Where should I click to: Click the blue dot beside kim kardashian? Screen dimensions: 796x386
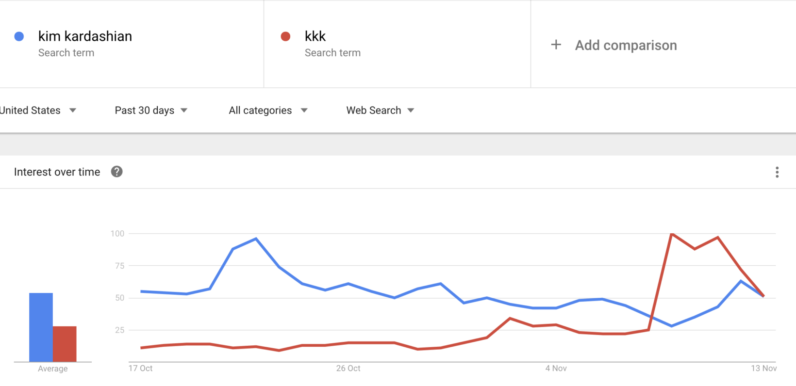19,37
